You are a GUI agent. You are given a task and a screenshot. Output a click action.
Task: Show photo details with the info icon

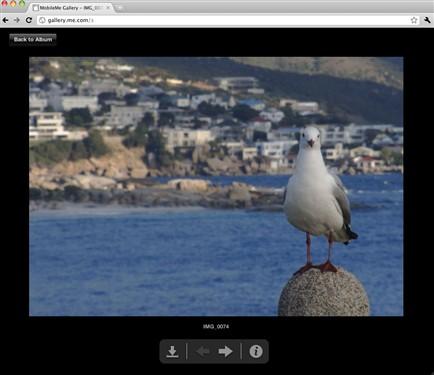pyautogui.click(x=256, y=351)
